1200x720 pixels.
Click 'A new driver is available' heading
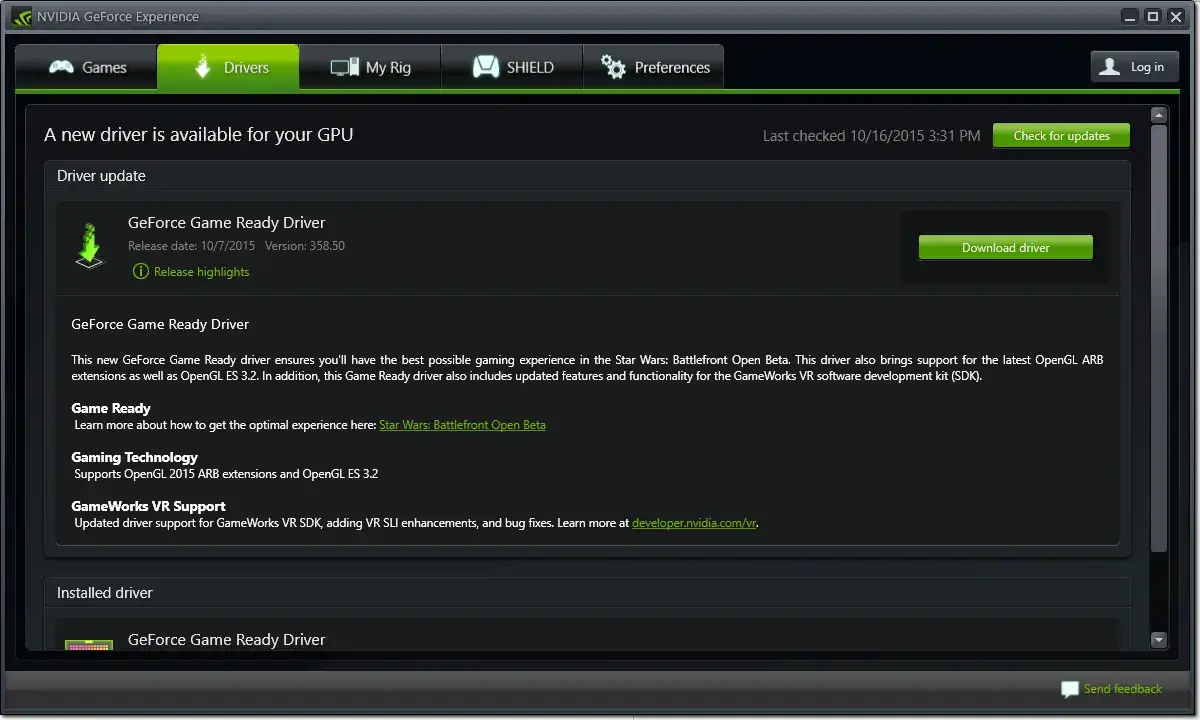pos(199,135)
